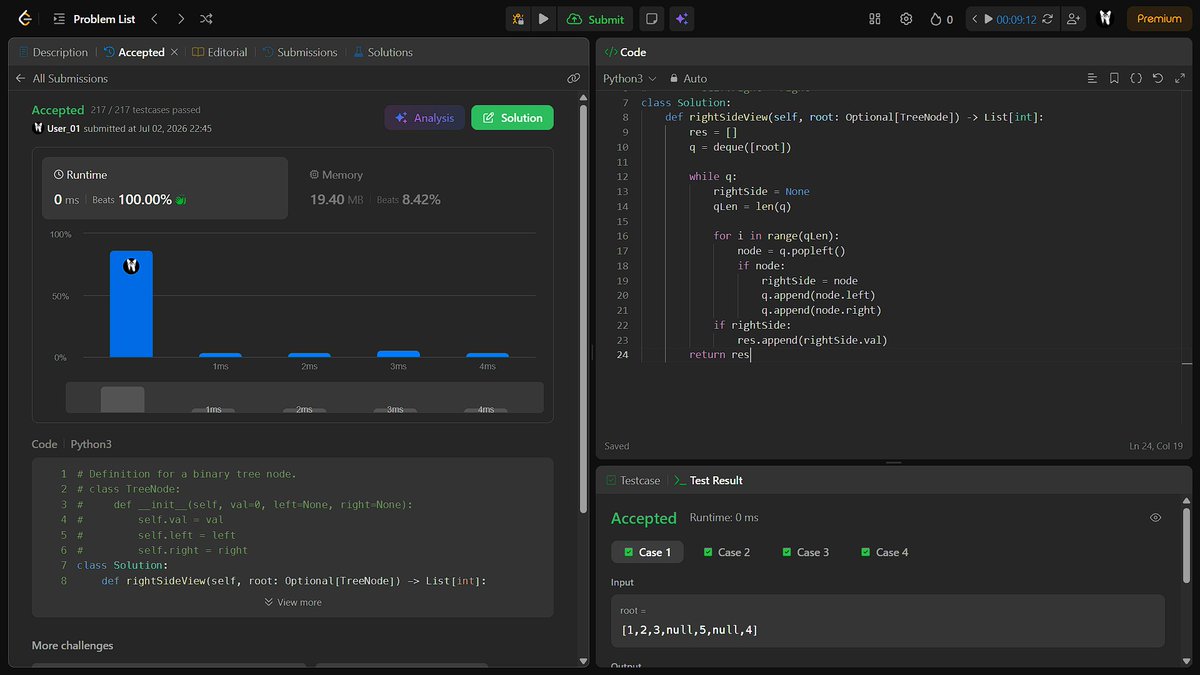This screenshot has height=675, width=1200.
Task: Pick a random problem with shuffle icon
Action: (x=206, y=19)
